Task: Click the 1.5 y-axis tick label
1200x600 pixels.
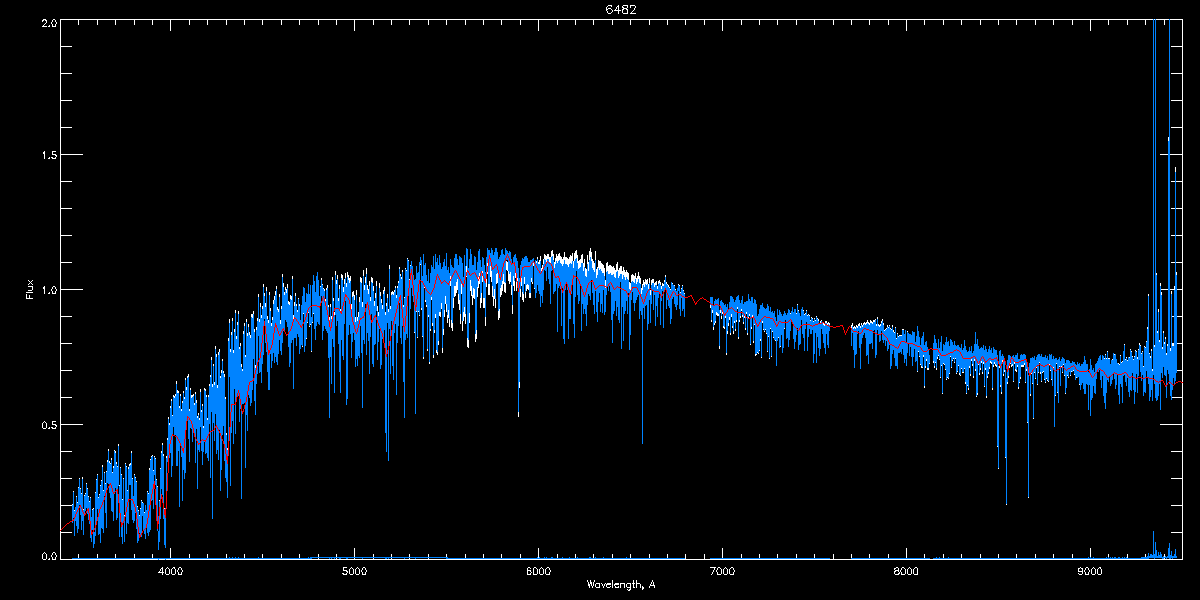Action: coord(46,156)
